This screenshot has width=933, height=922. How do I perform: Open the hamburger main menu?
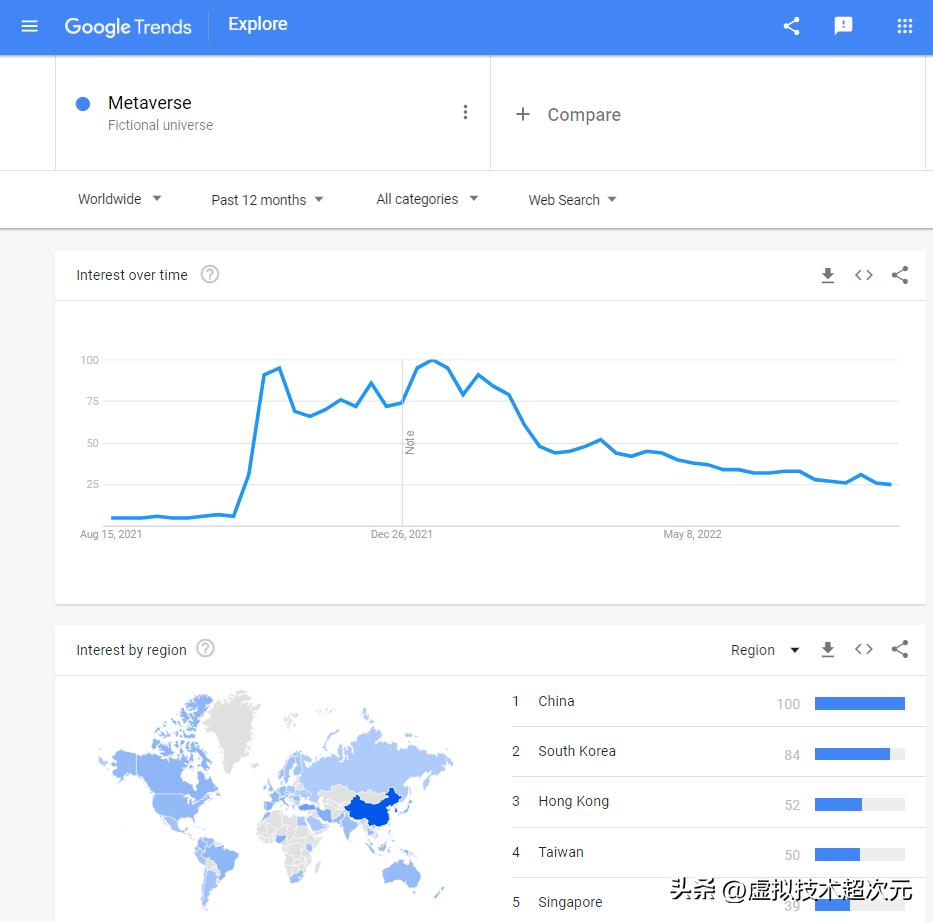[29, 26]
